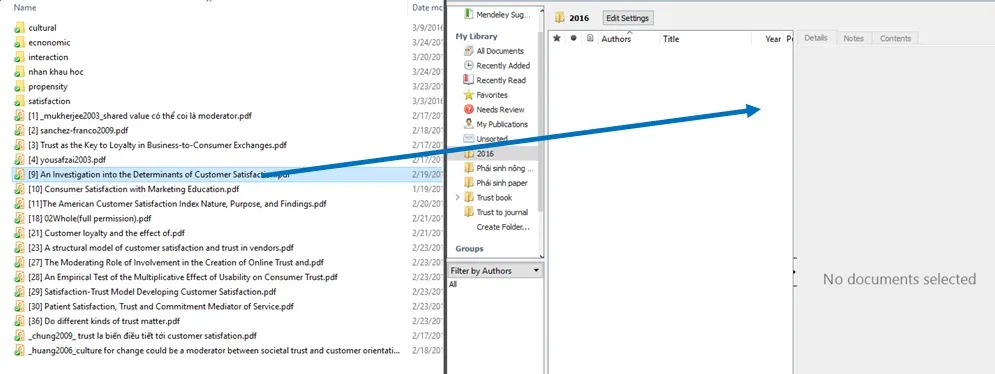
Task: Select [30] Patient Satisfaction, Trust and Commitment pdf
Action: click(161, 306)
